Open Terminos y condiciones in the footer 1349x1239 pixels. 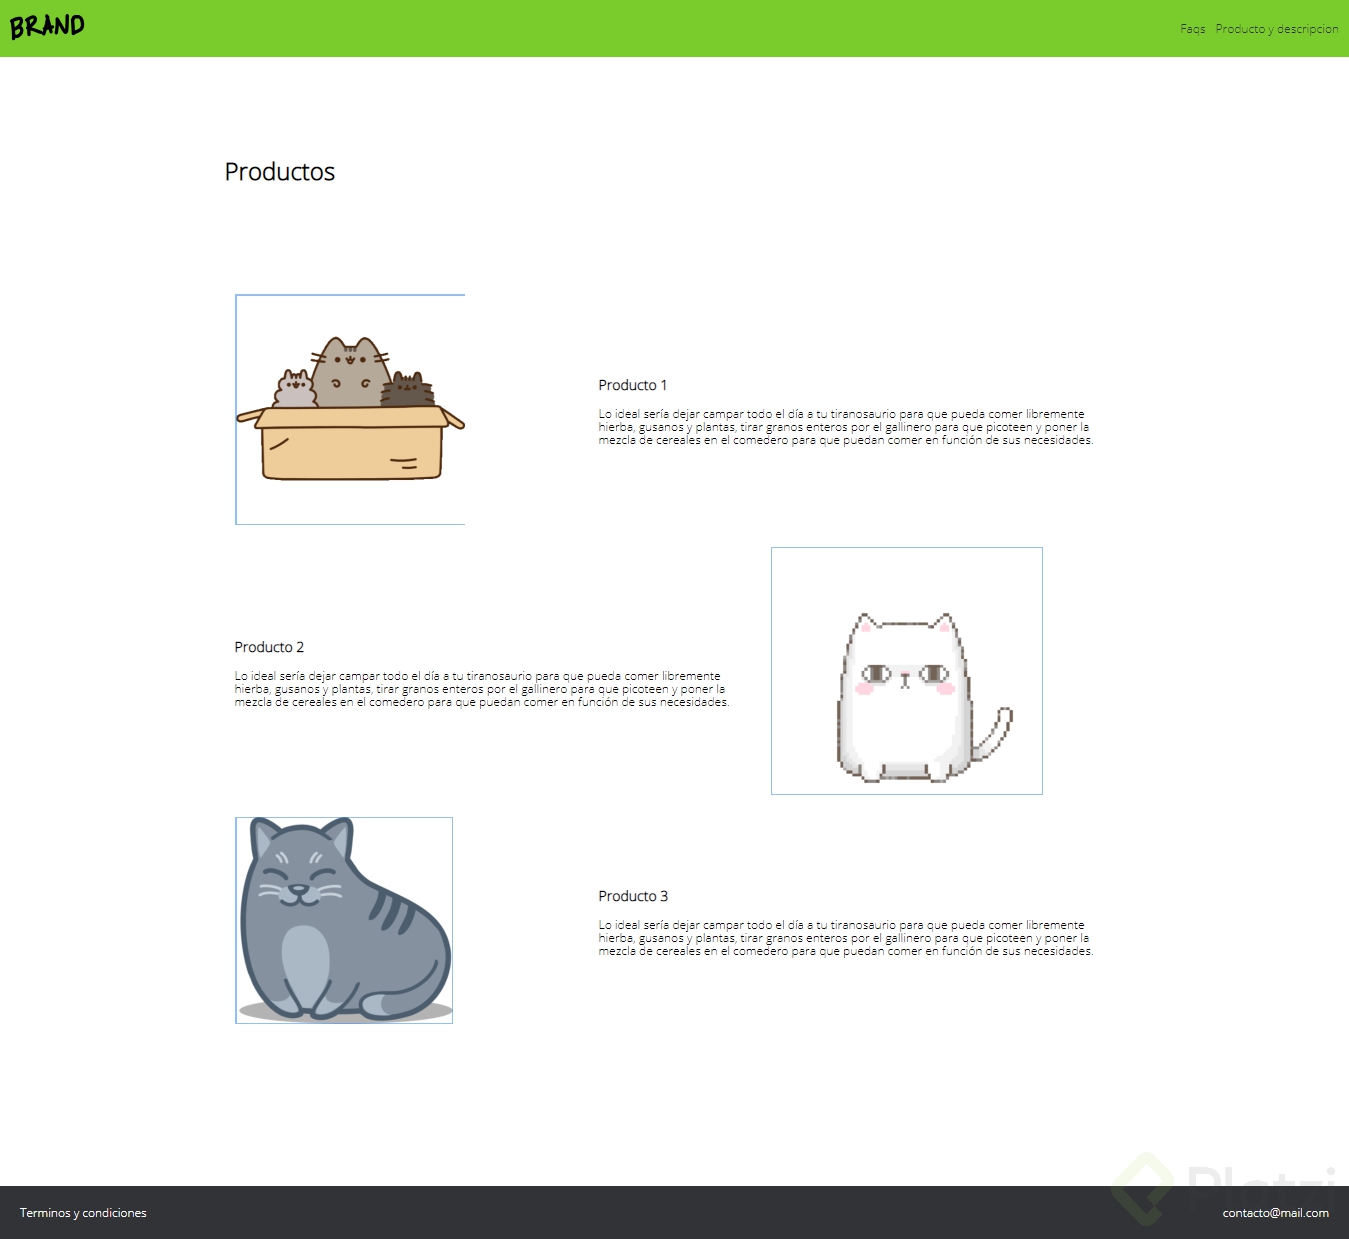[x=82, y=1213]
